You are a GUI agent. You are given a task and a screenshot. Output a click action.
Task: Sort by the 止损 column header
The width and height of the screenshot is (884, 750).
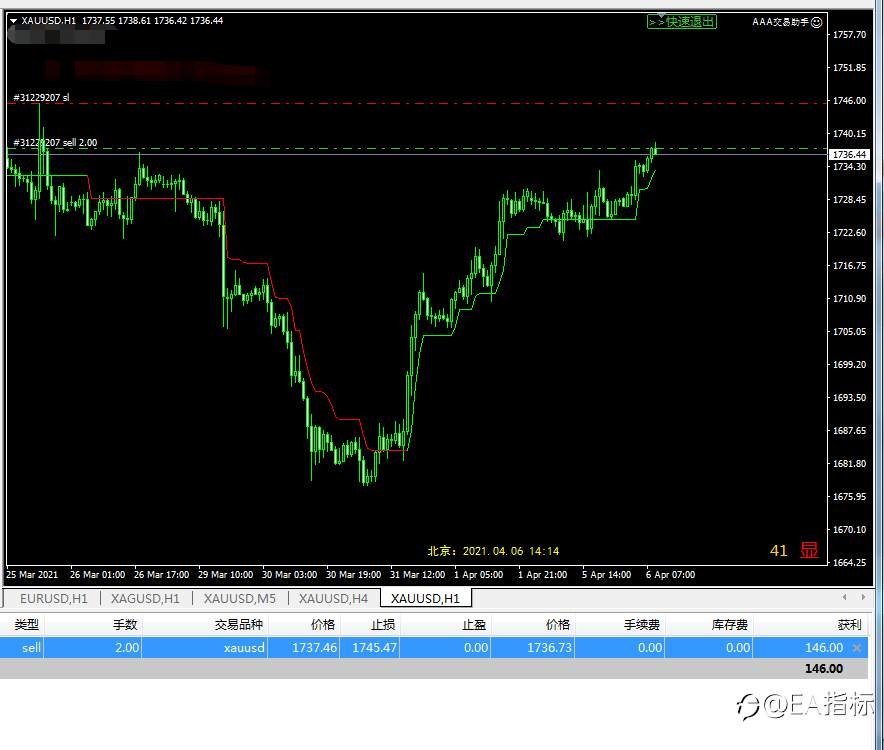coord(383,624)
